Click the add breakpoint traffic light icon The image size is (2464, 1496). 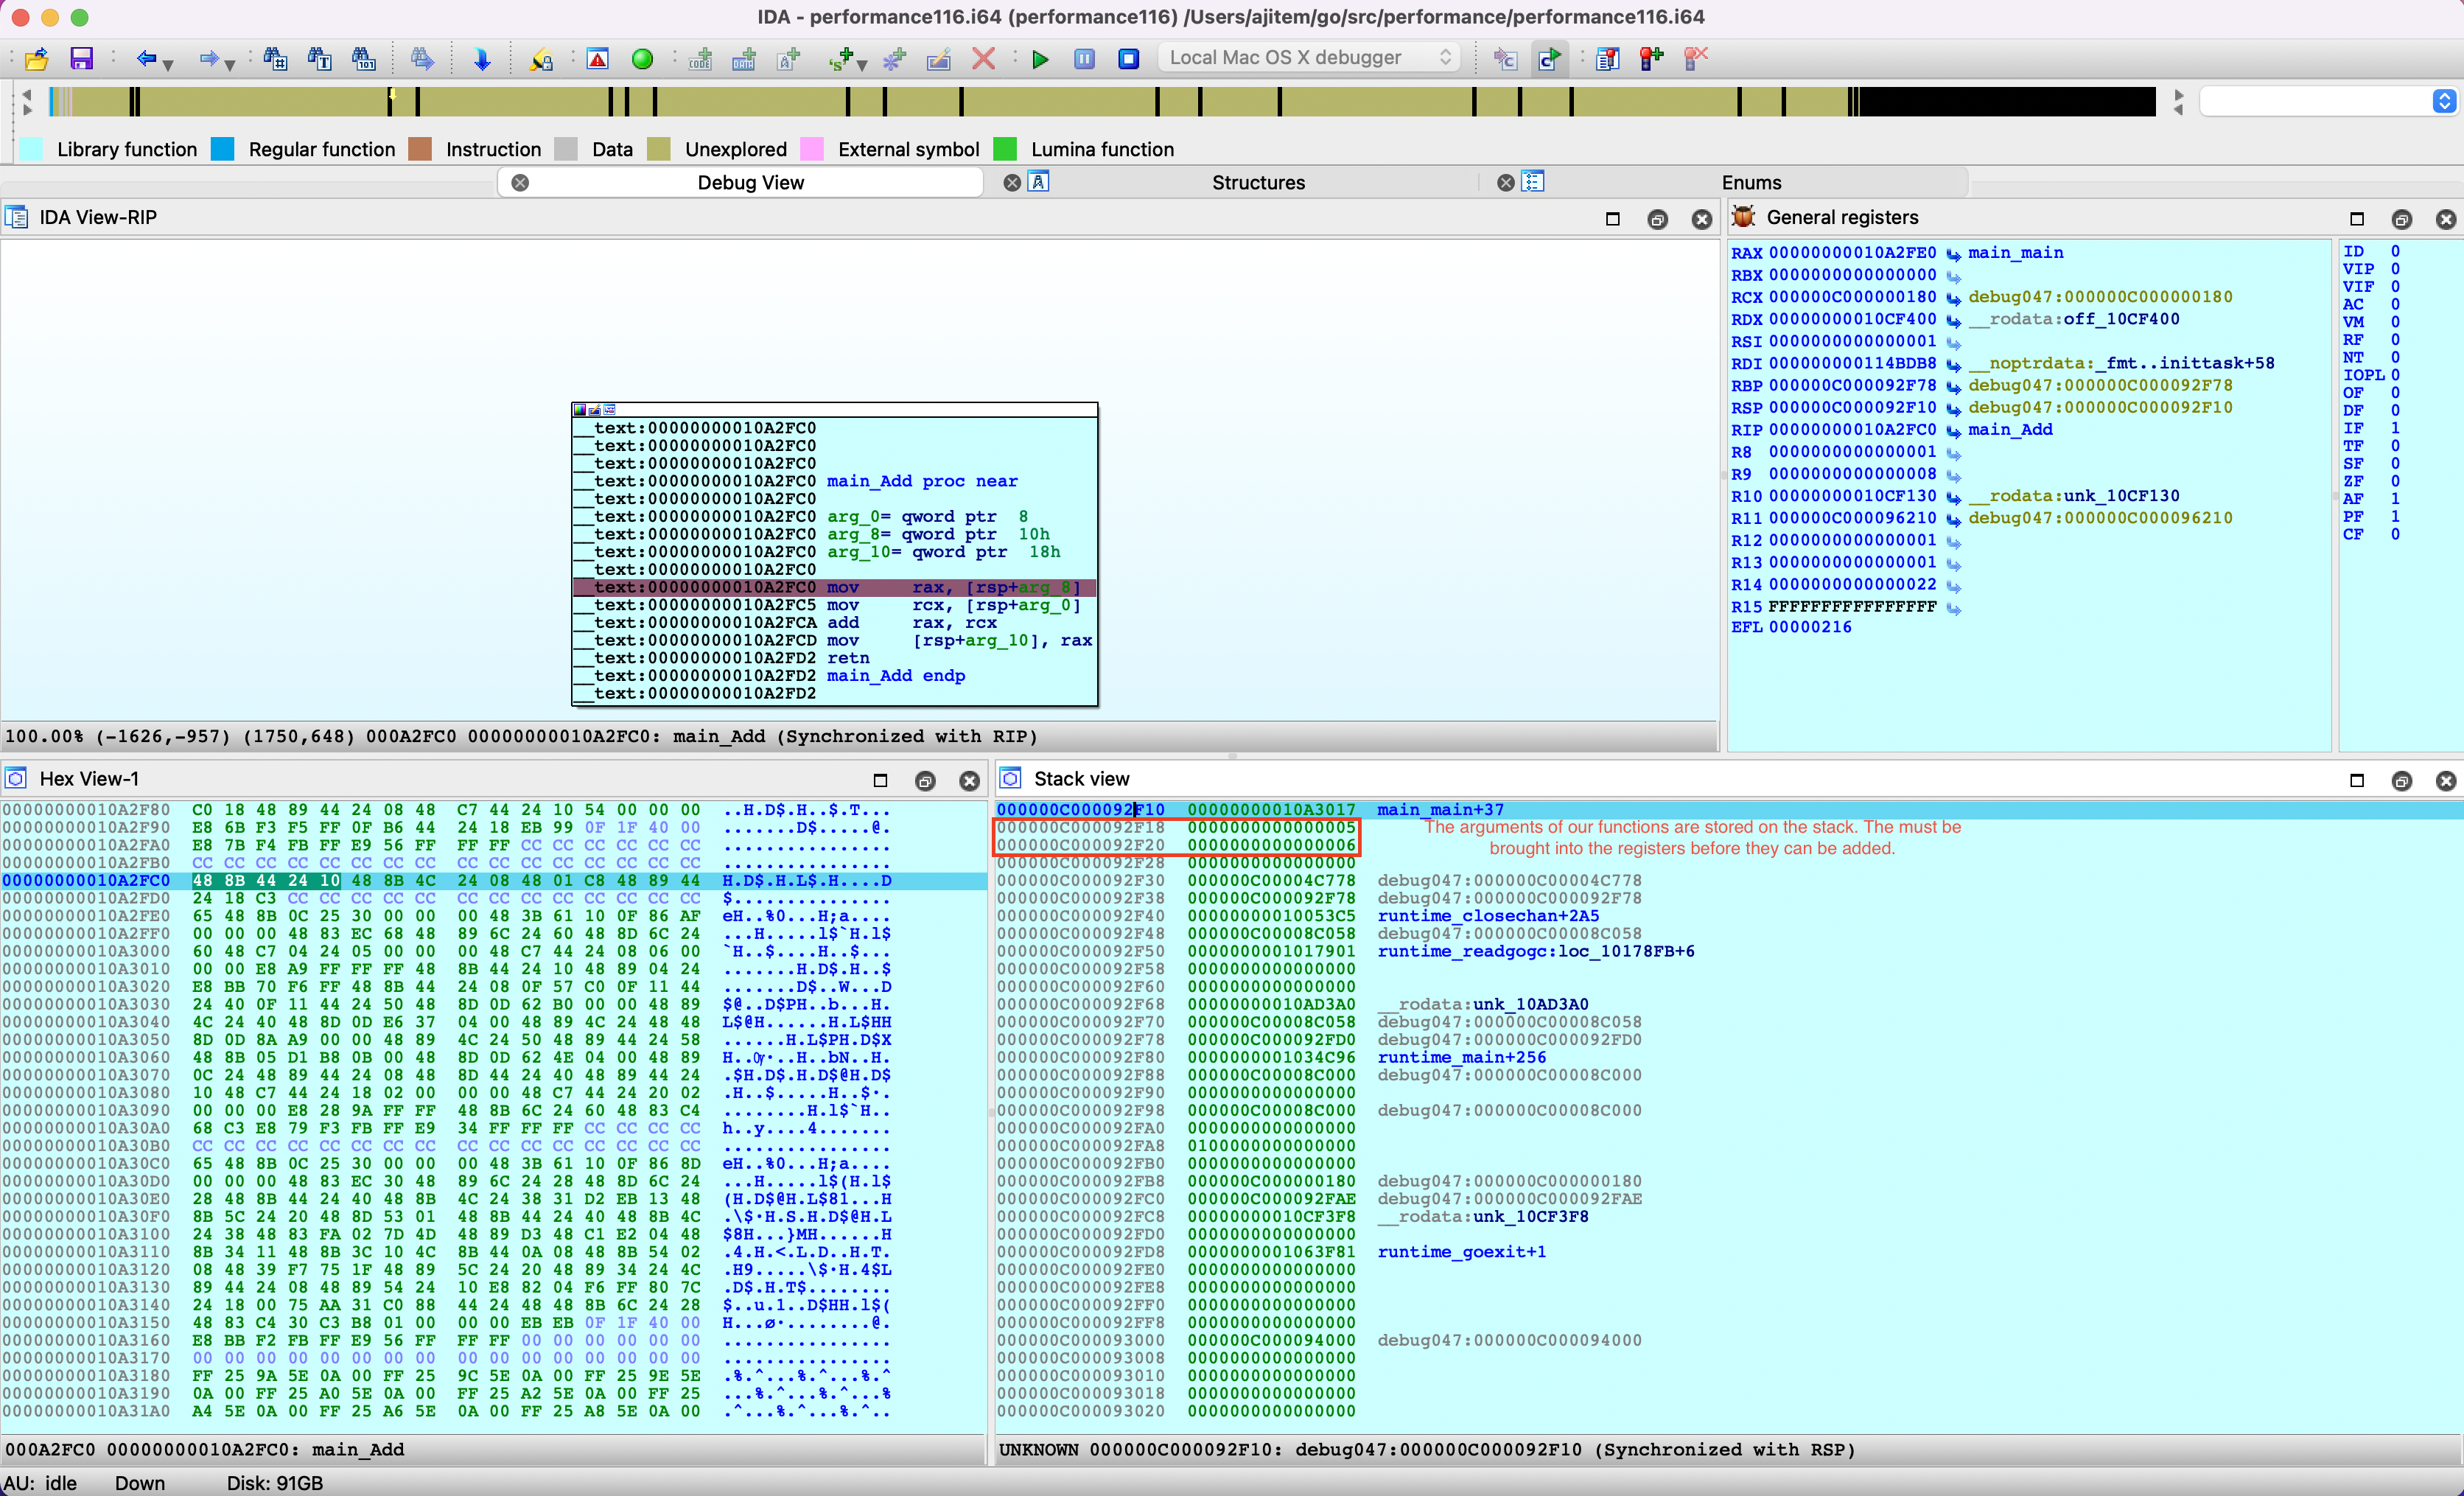[1650, 59]
